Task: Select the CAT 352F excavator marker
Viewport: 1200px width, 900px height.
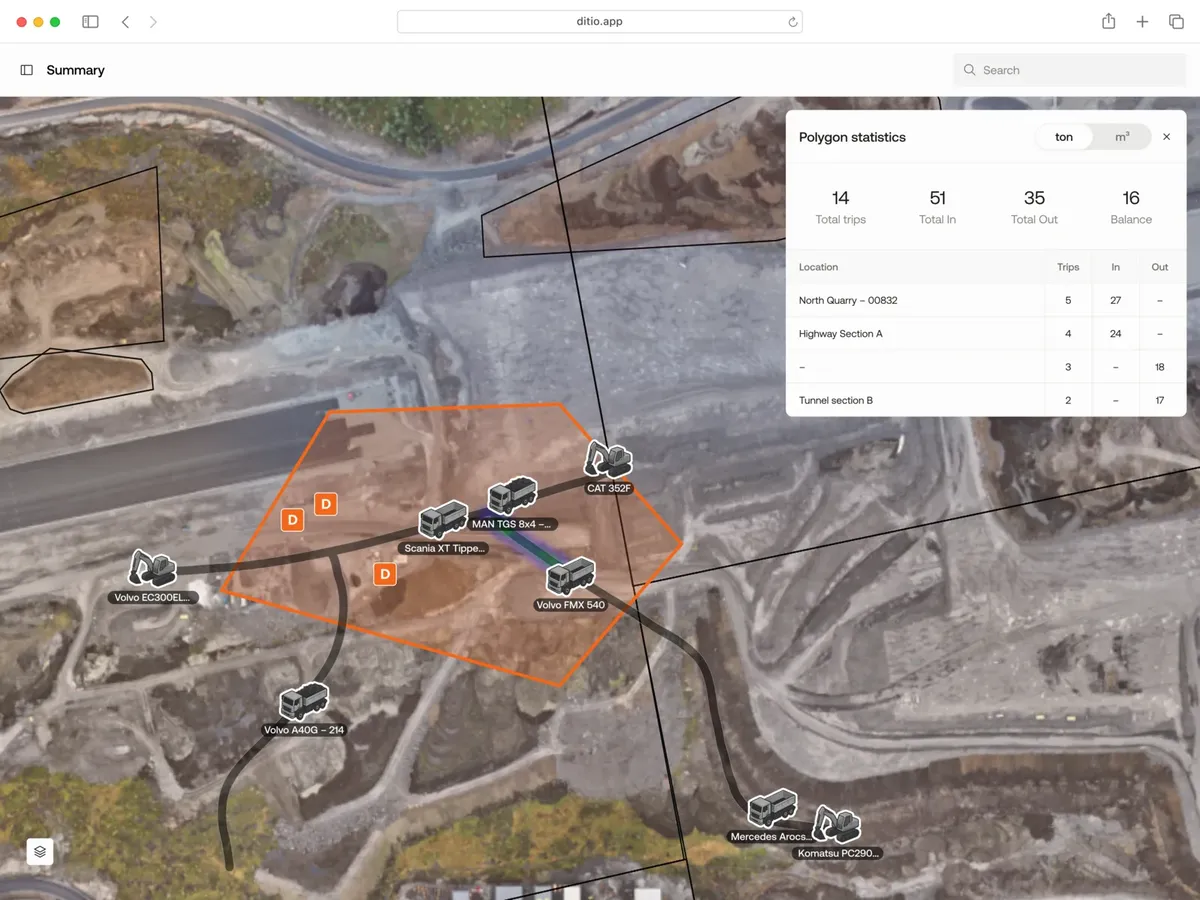Action: pos(607,460)
